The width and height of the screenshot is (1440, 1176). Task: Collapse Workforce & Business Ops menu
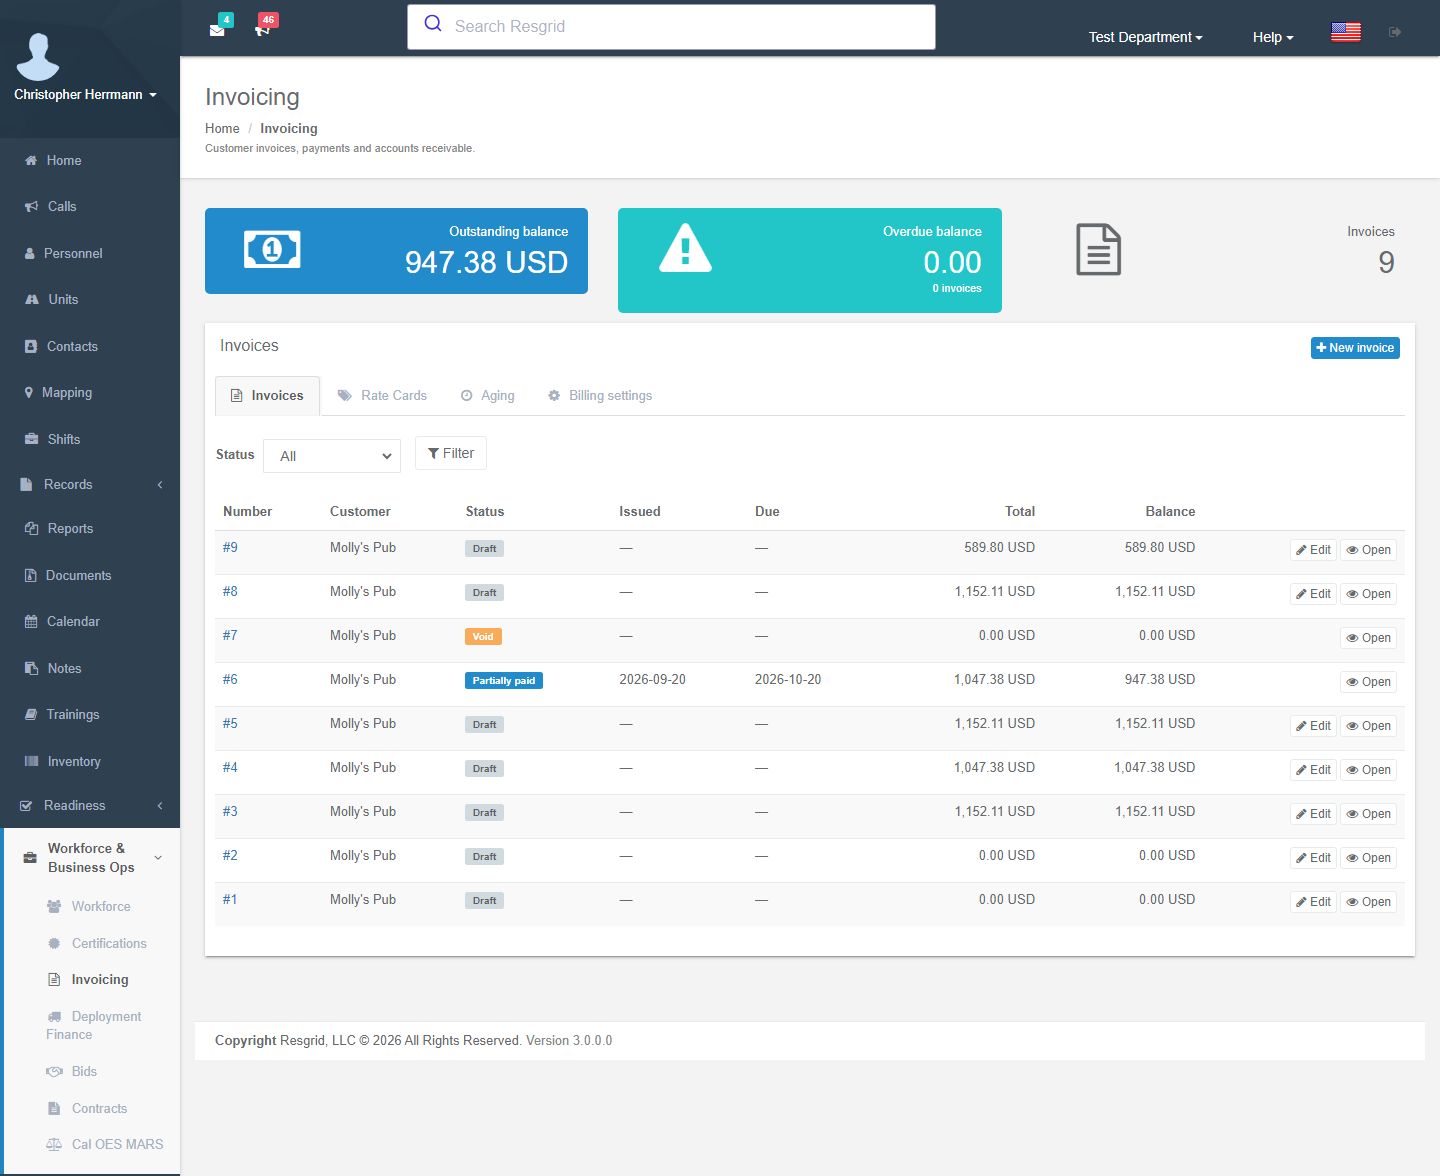(92, 857)
